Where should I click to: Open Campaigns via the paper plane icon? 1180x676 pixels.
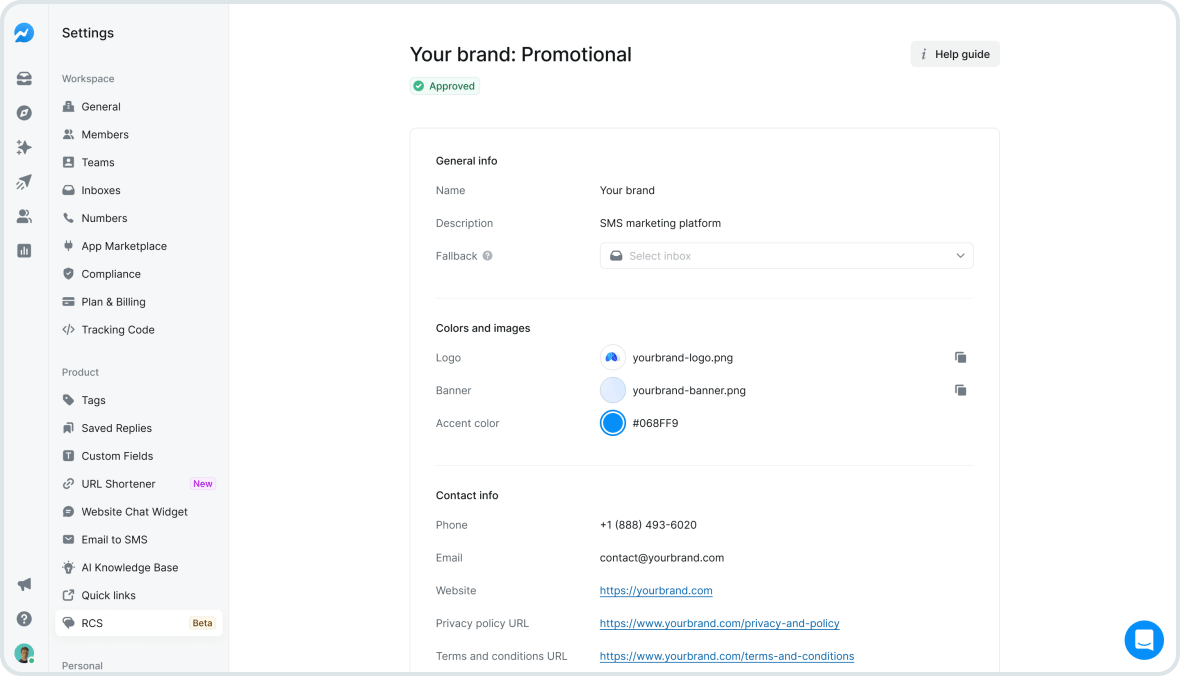24,181
